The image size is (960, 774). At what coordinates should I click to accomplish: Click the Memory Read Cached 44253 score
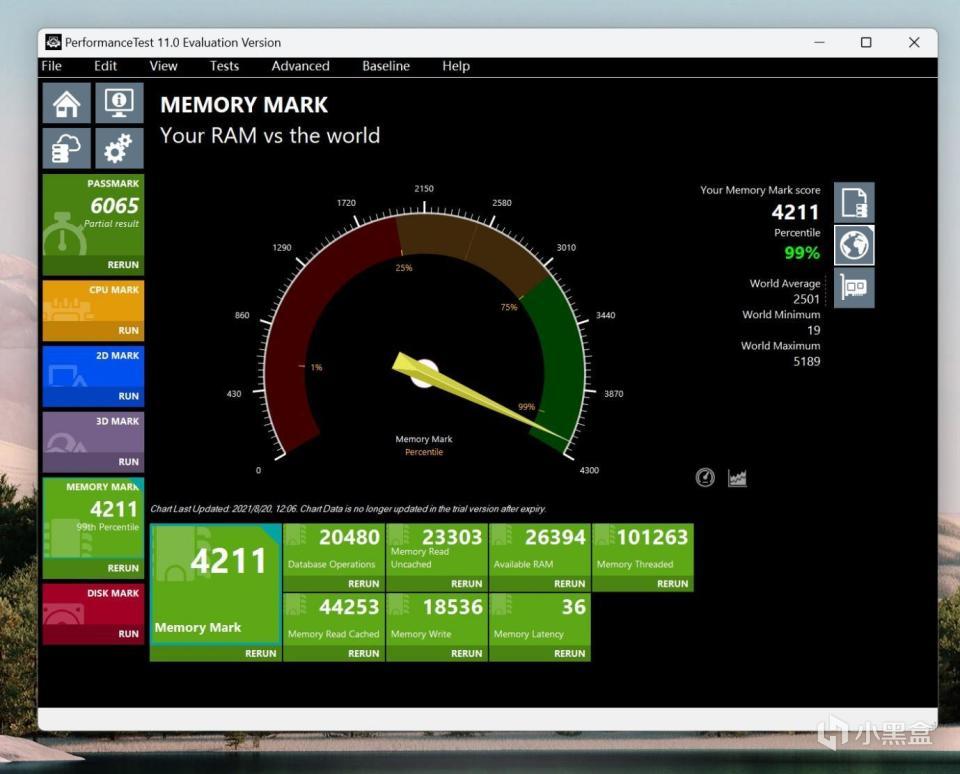coord(349,607)
